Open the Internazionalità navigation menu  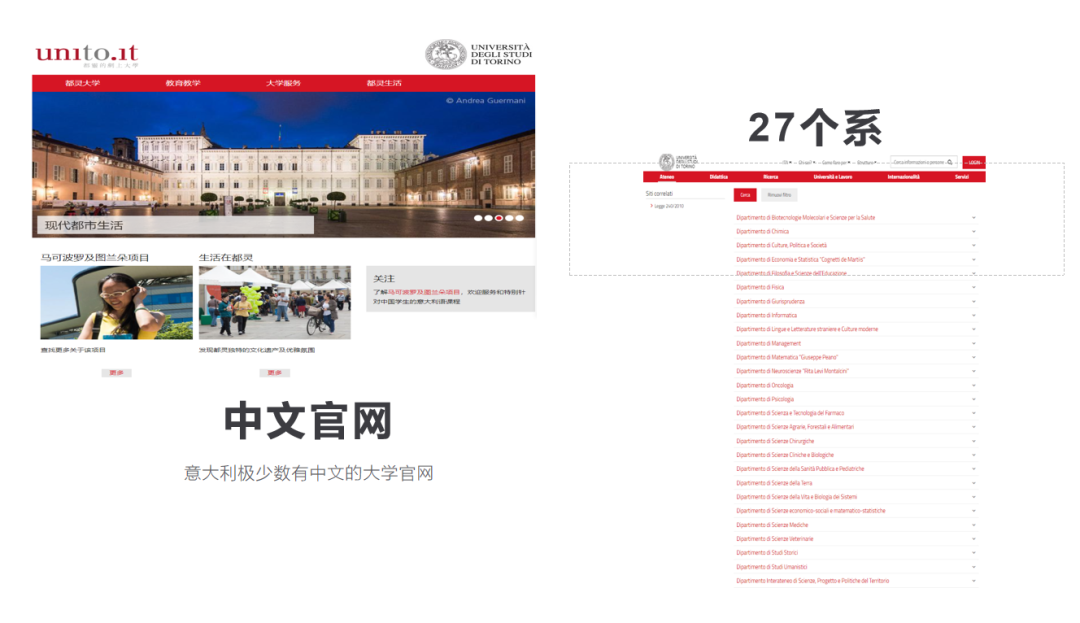[x=903, y=177]
